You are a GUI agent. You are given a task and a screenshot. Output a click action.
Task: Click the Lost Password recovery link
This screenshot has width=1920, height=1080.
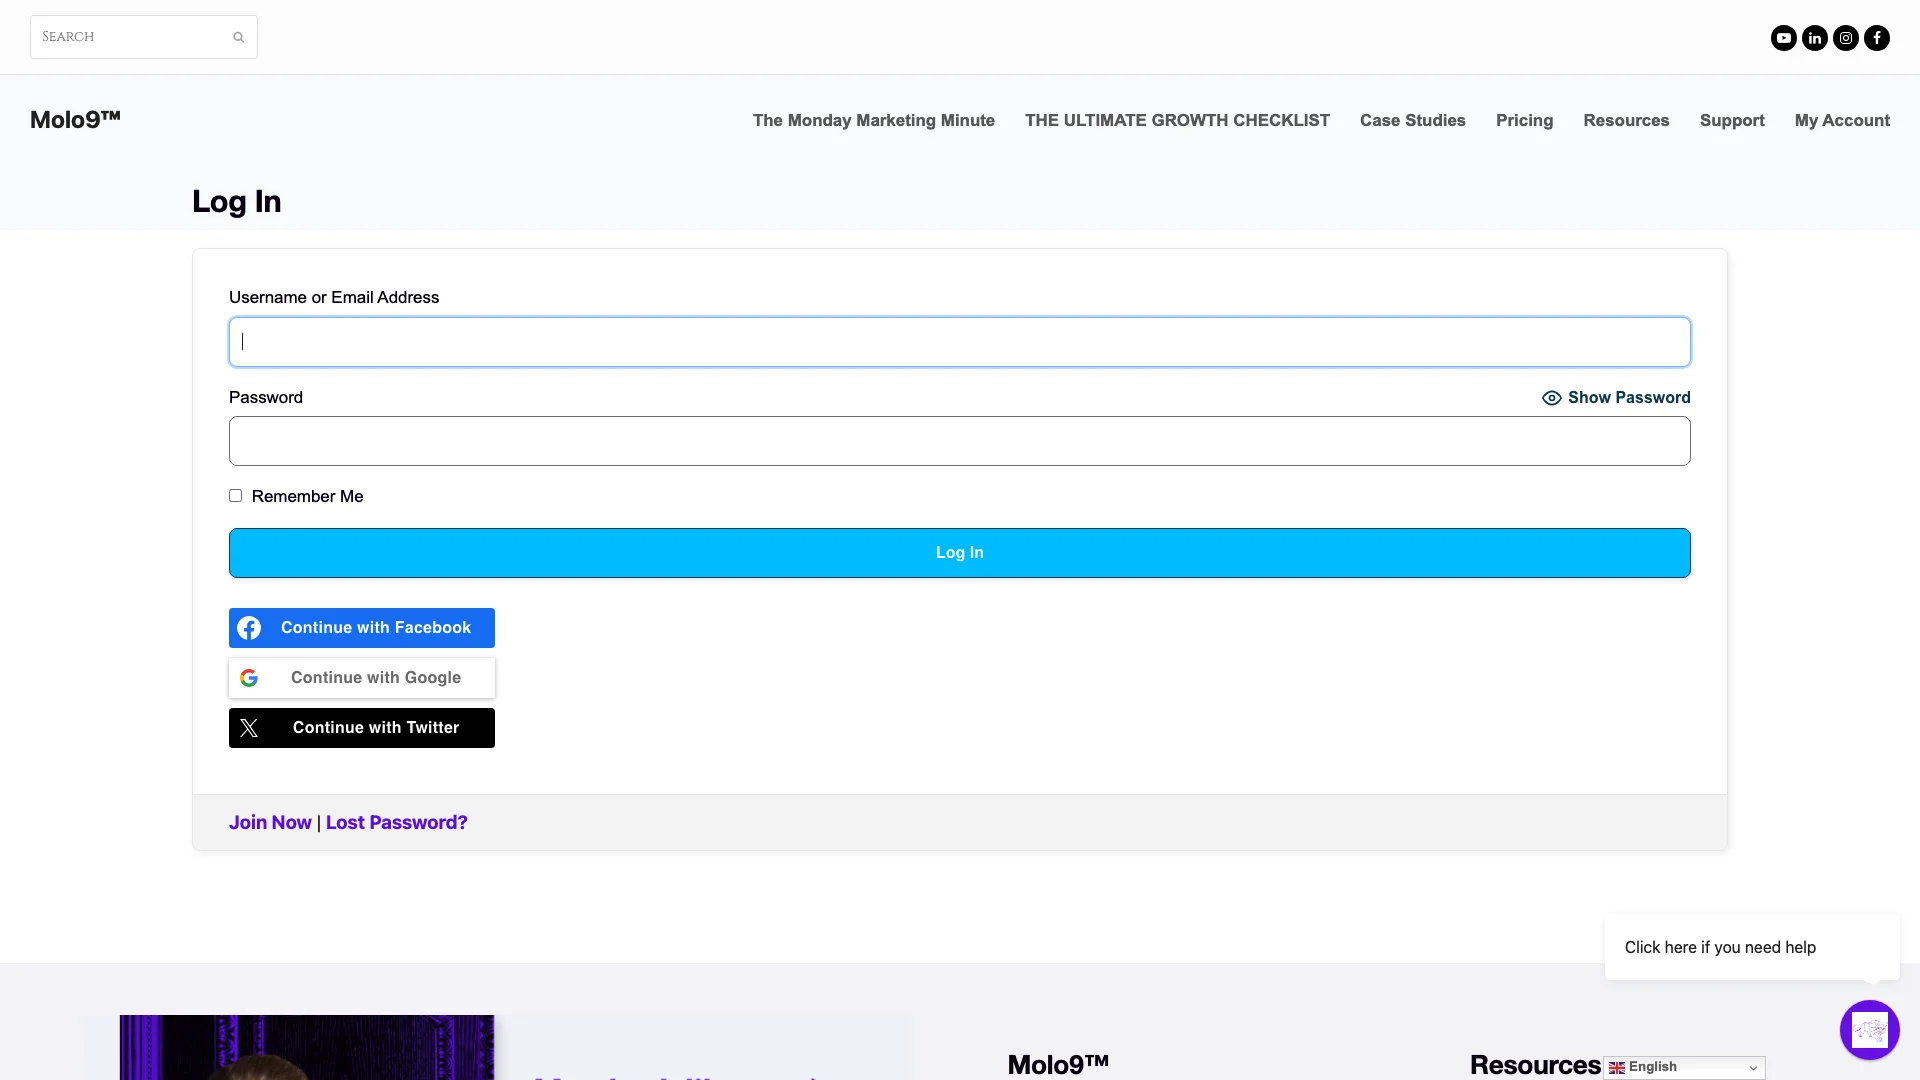pyautogui.click(x=396, y=822)
